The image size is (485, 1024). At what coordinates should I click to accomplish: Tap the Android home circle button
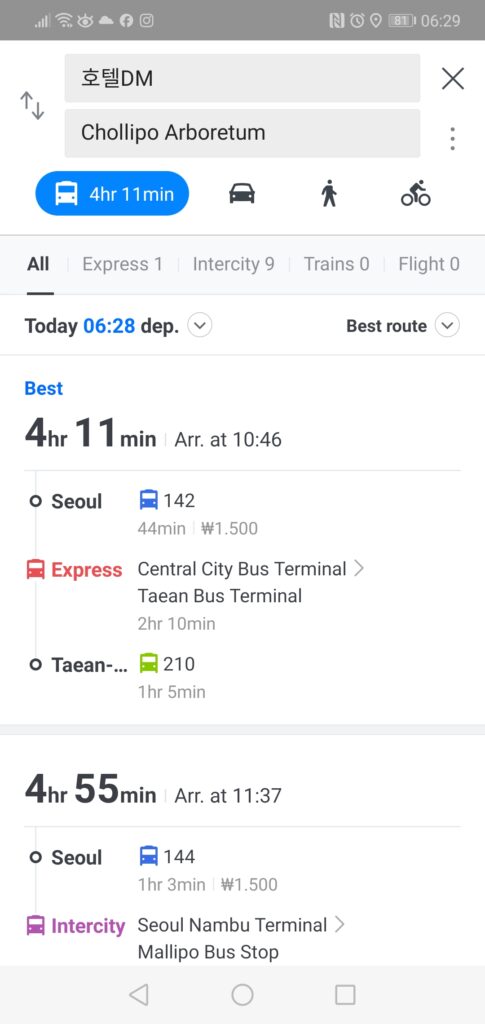pyautogui.click(x=242, y=995)
